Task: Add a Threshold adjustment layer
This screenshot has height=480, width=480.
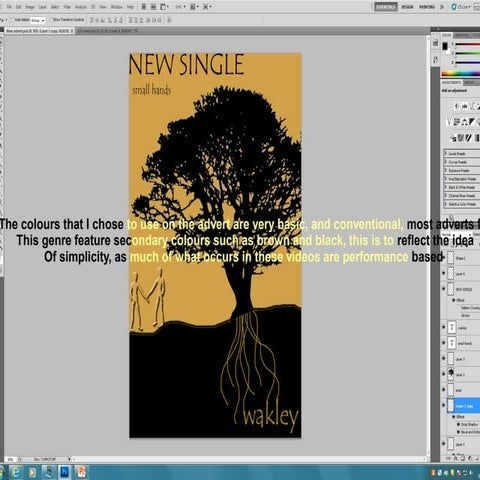Action: click(469, 137)
